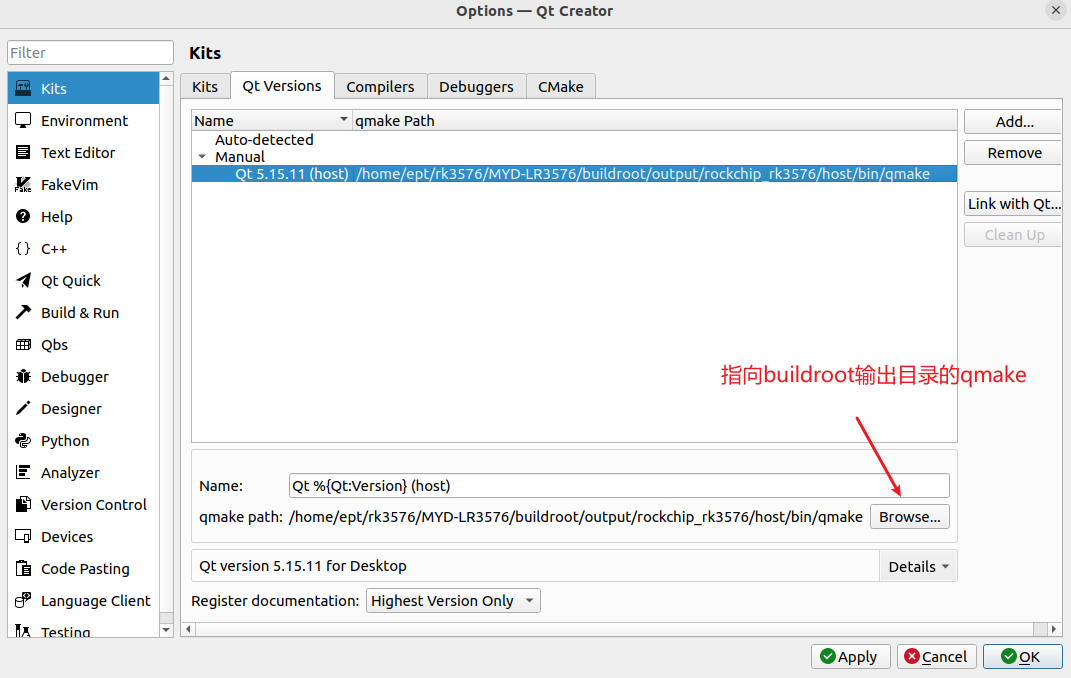Screen dimensions: 1071x678
Task: Click the Qbs grid icon
Action: tap(23, 344)
